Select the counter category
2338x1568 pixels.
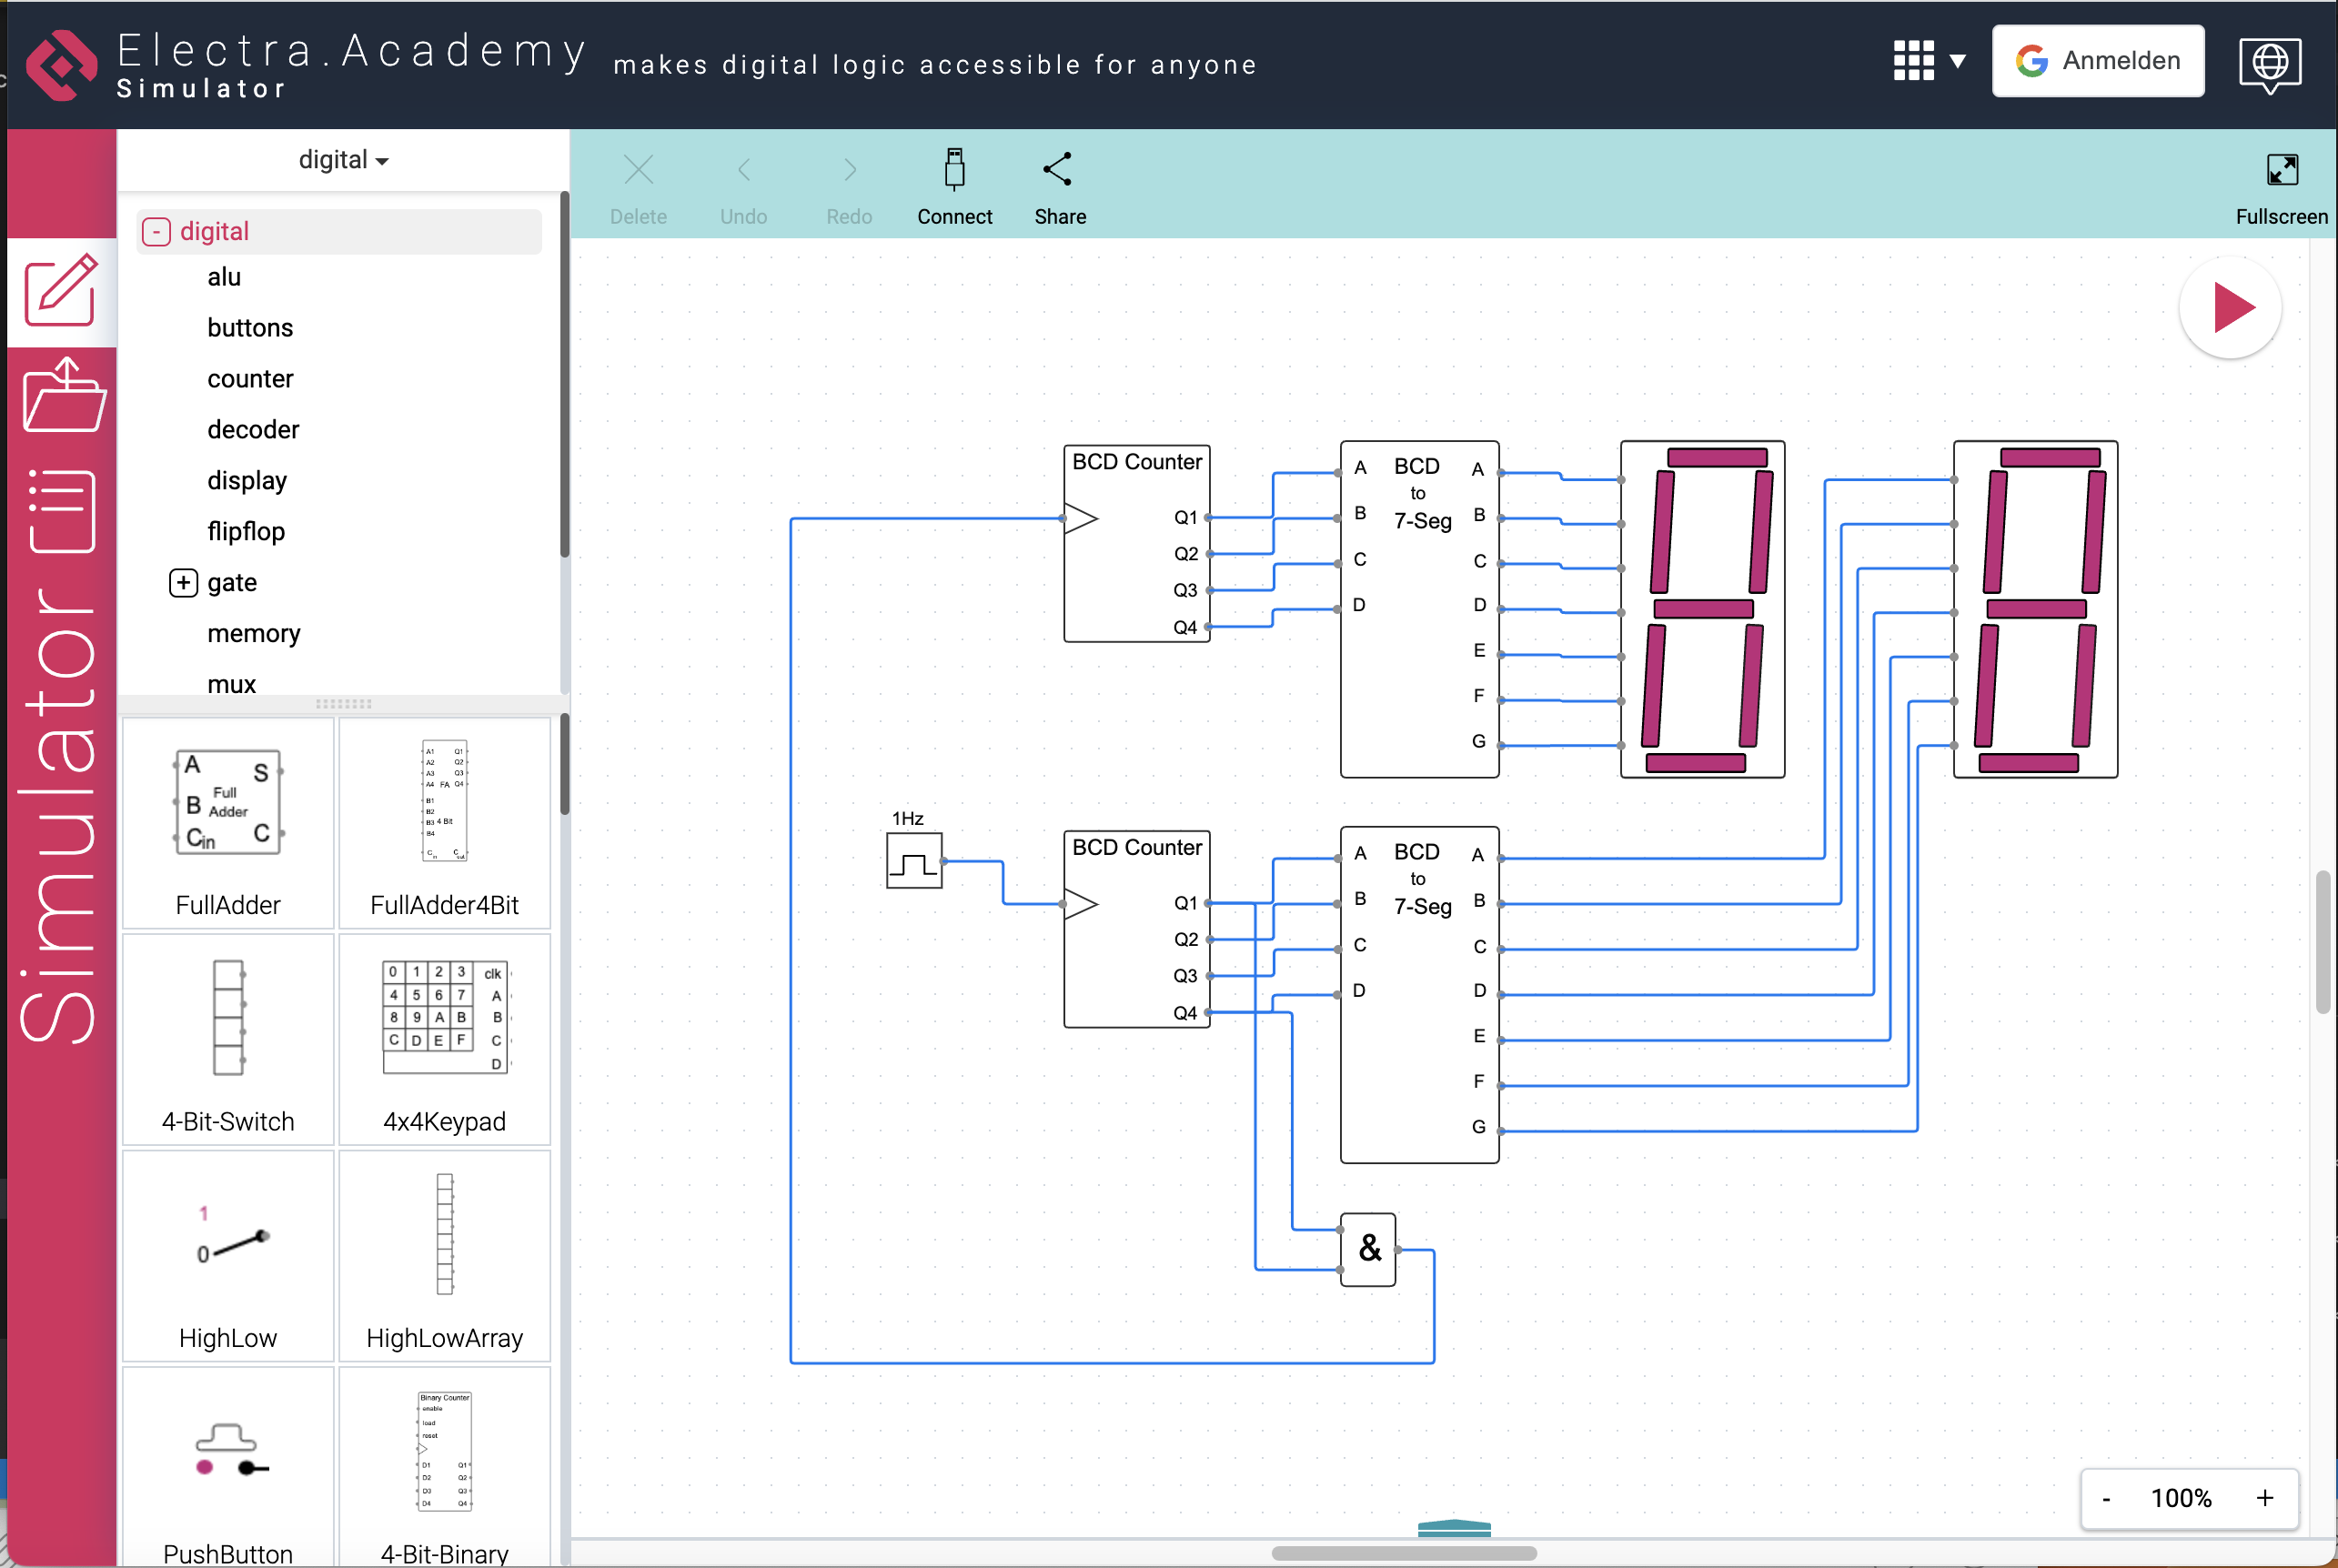250,379
